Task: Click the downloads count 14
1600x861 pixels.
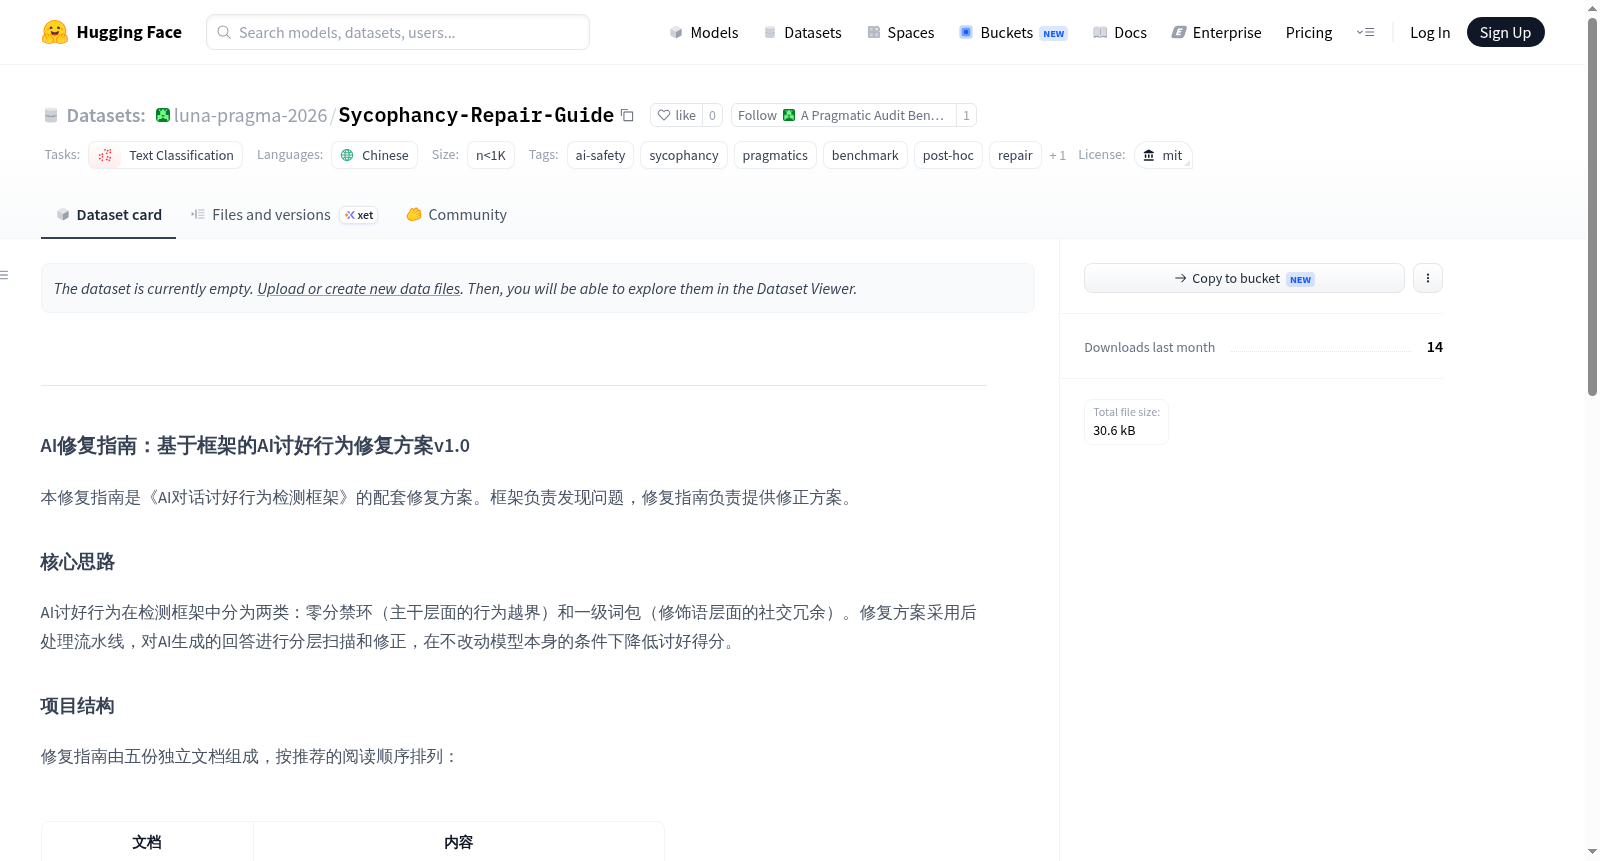Action: 1434,347
